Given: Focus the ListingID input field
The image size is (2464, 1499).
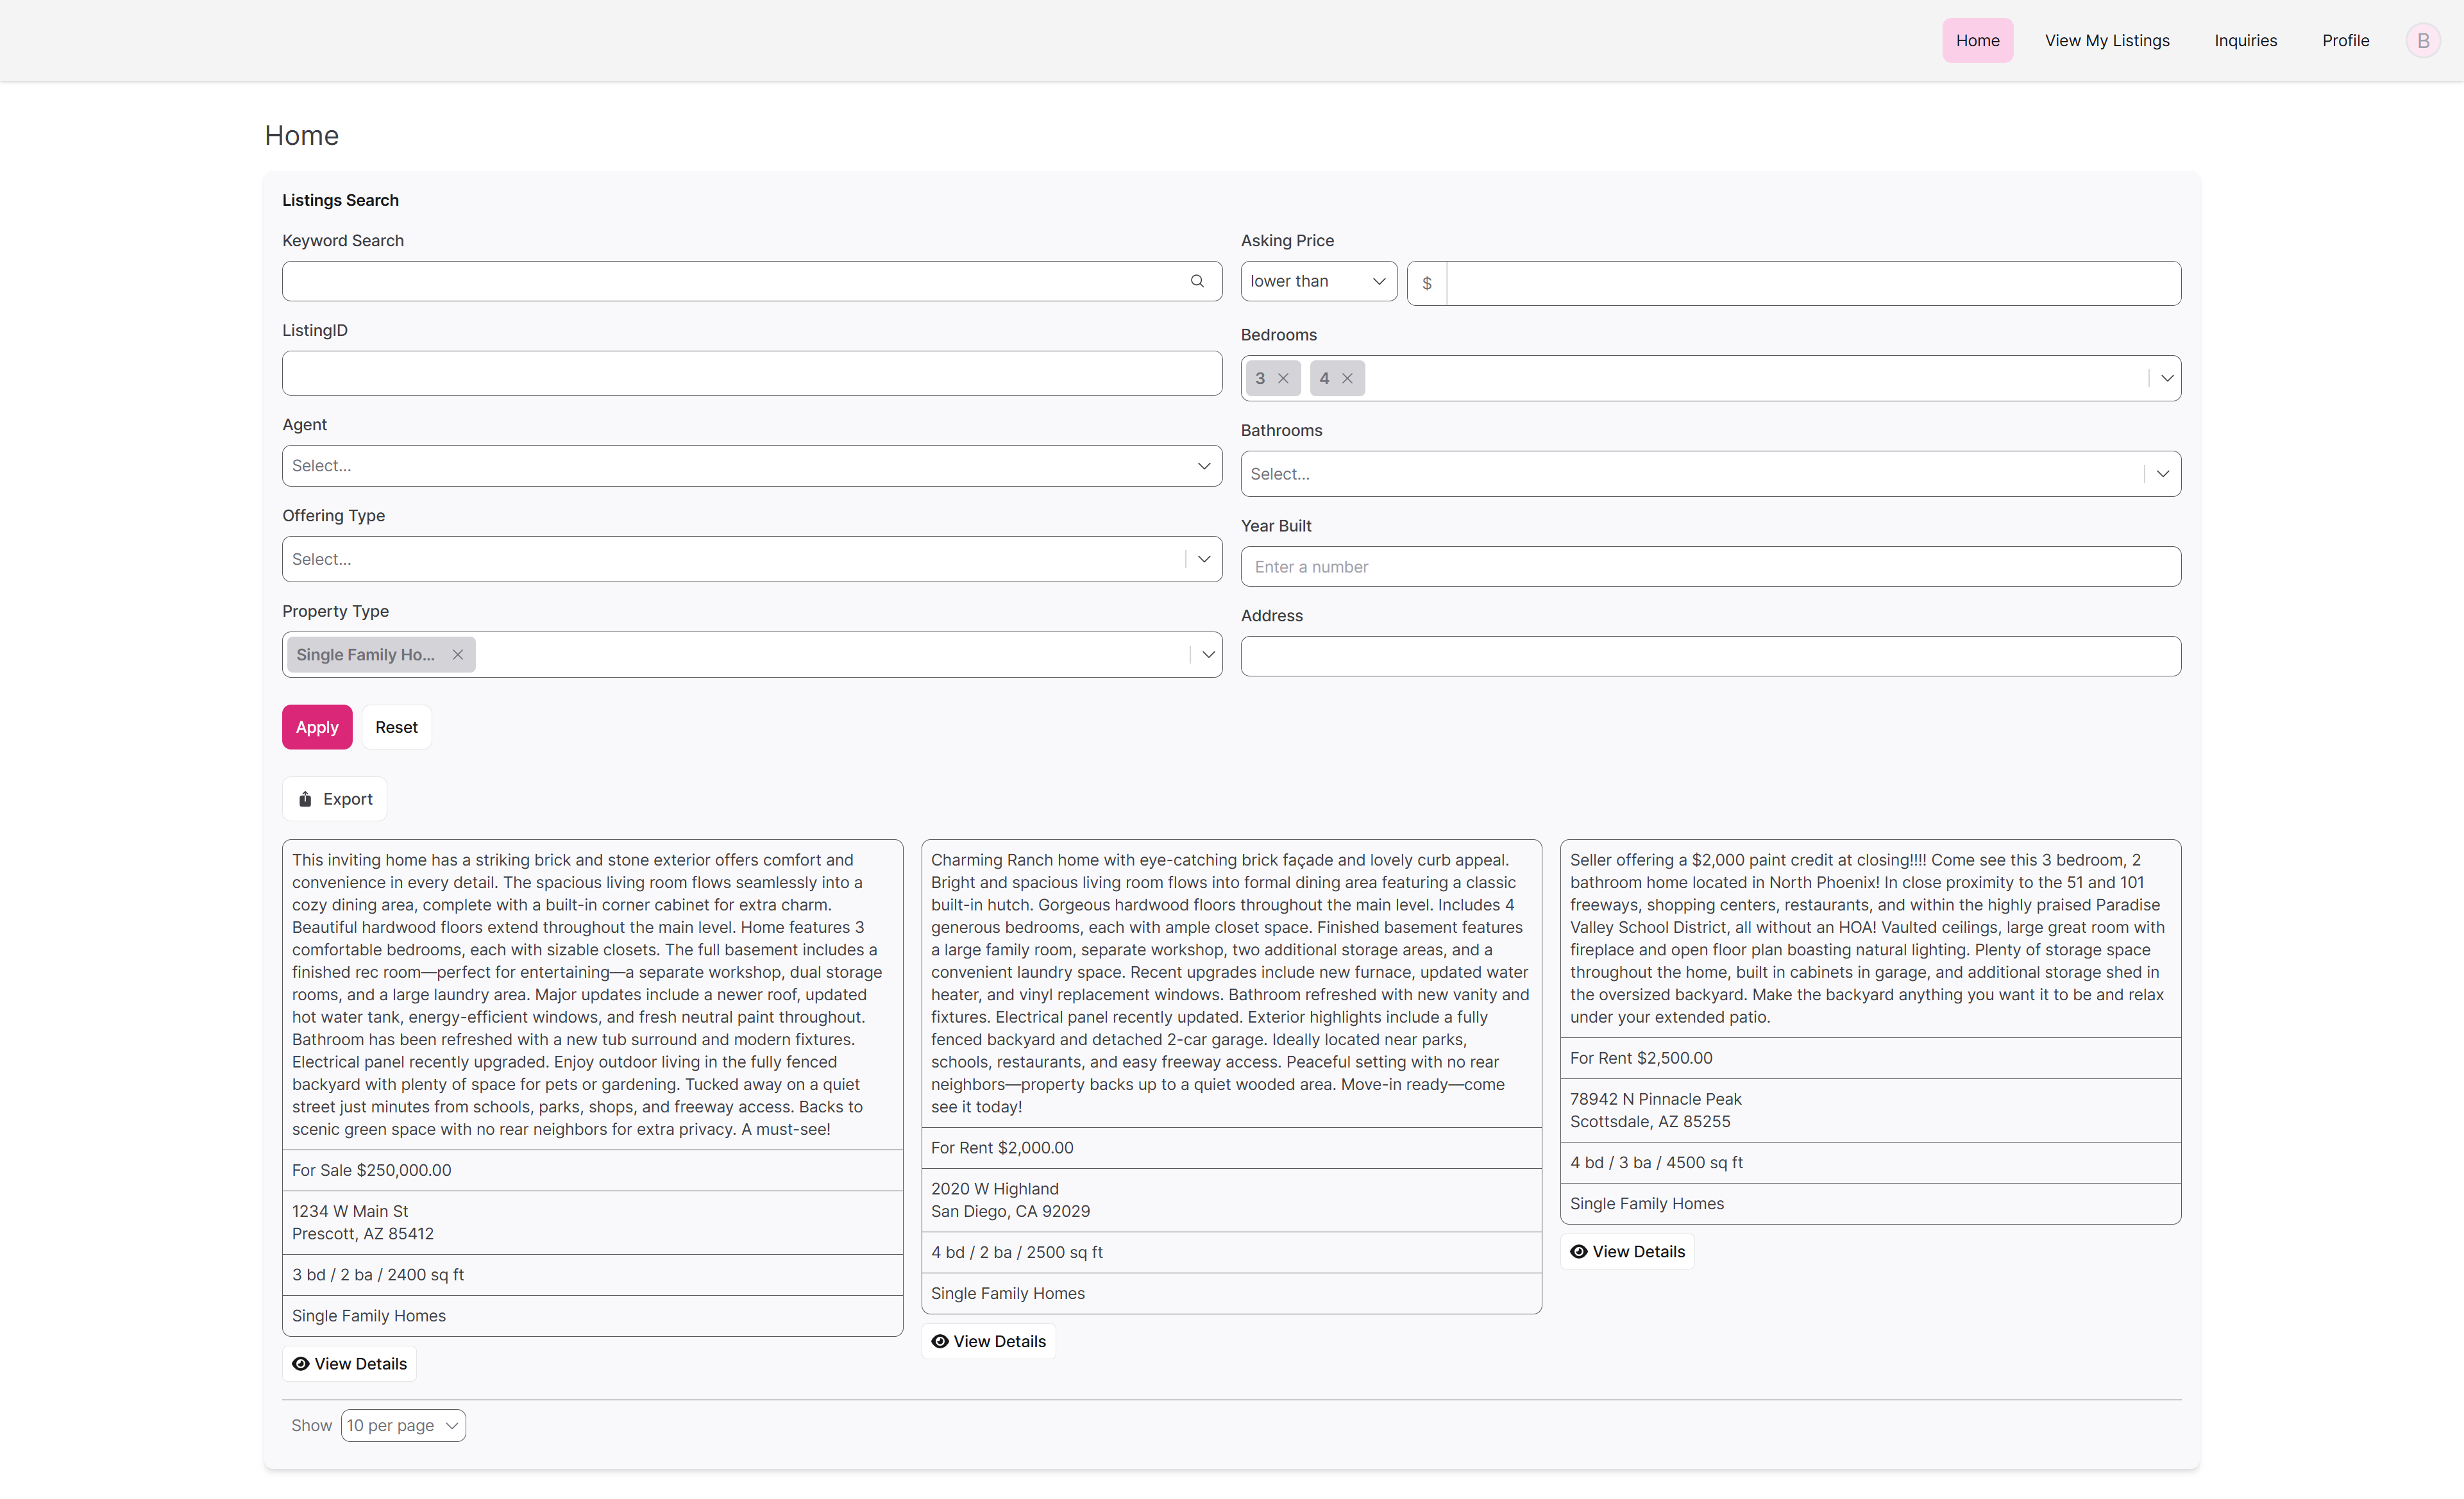Looking at the screenshot, I should [x=752, y=373].
